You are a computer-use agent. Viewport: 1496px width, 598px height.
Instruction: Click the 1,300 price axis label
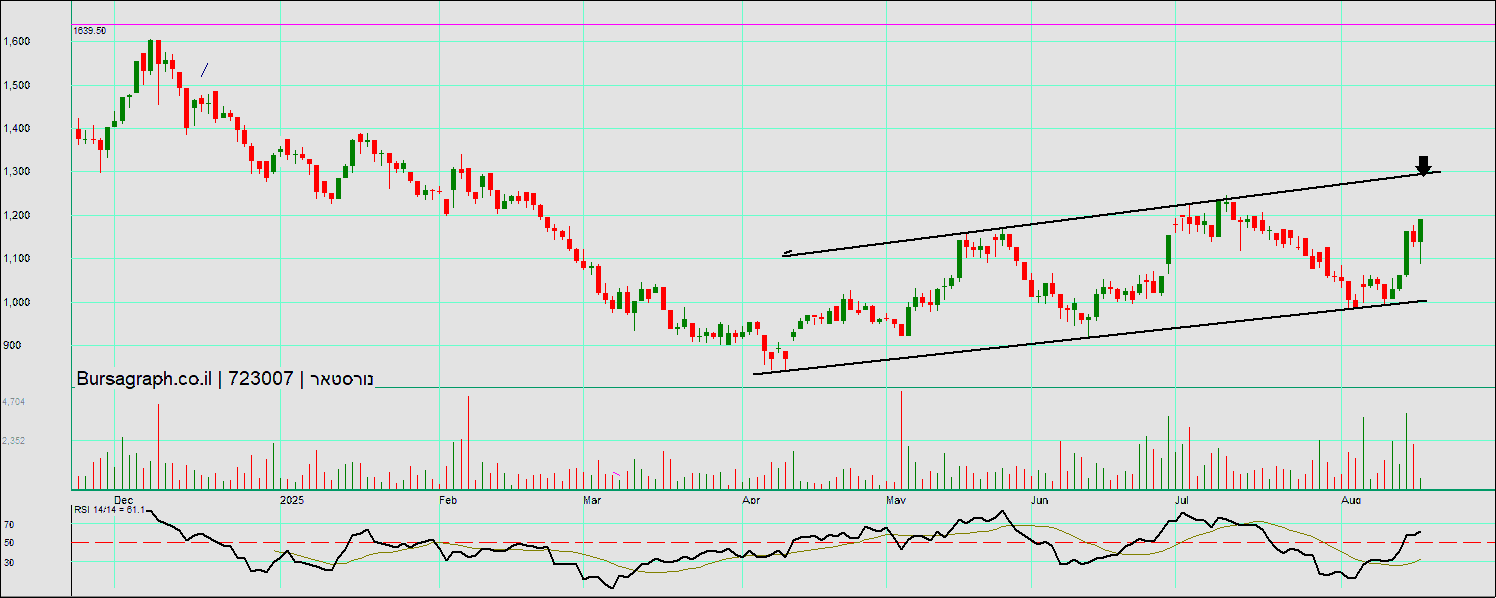16,172
